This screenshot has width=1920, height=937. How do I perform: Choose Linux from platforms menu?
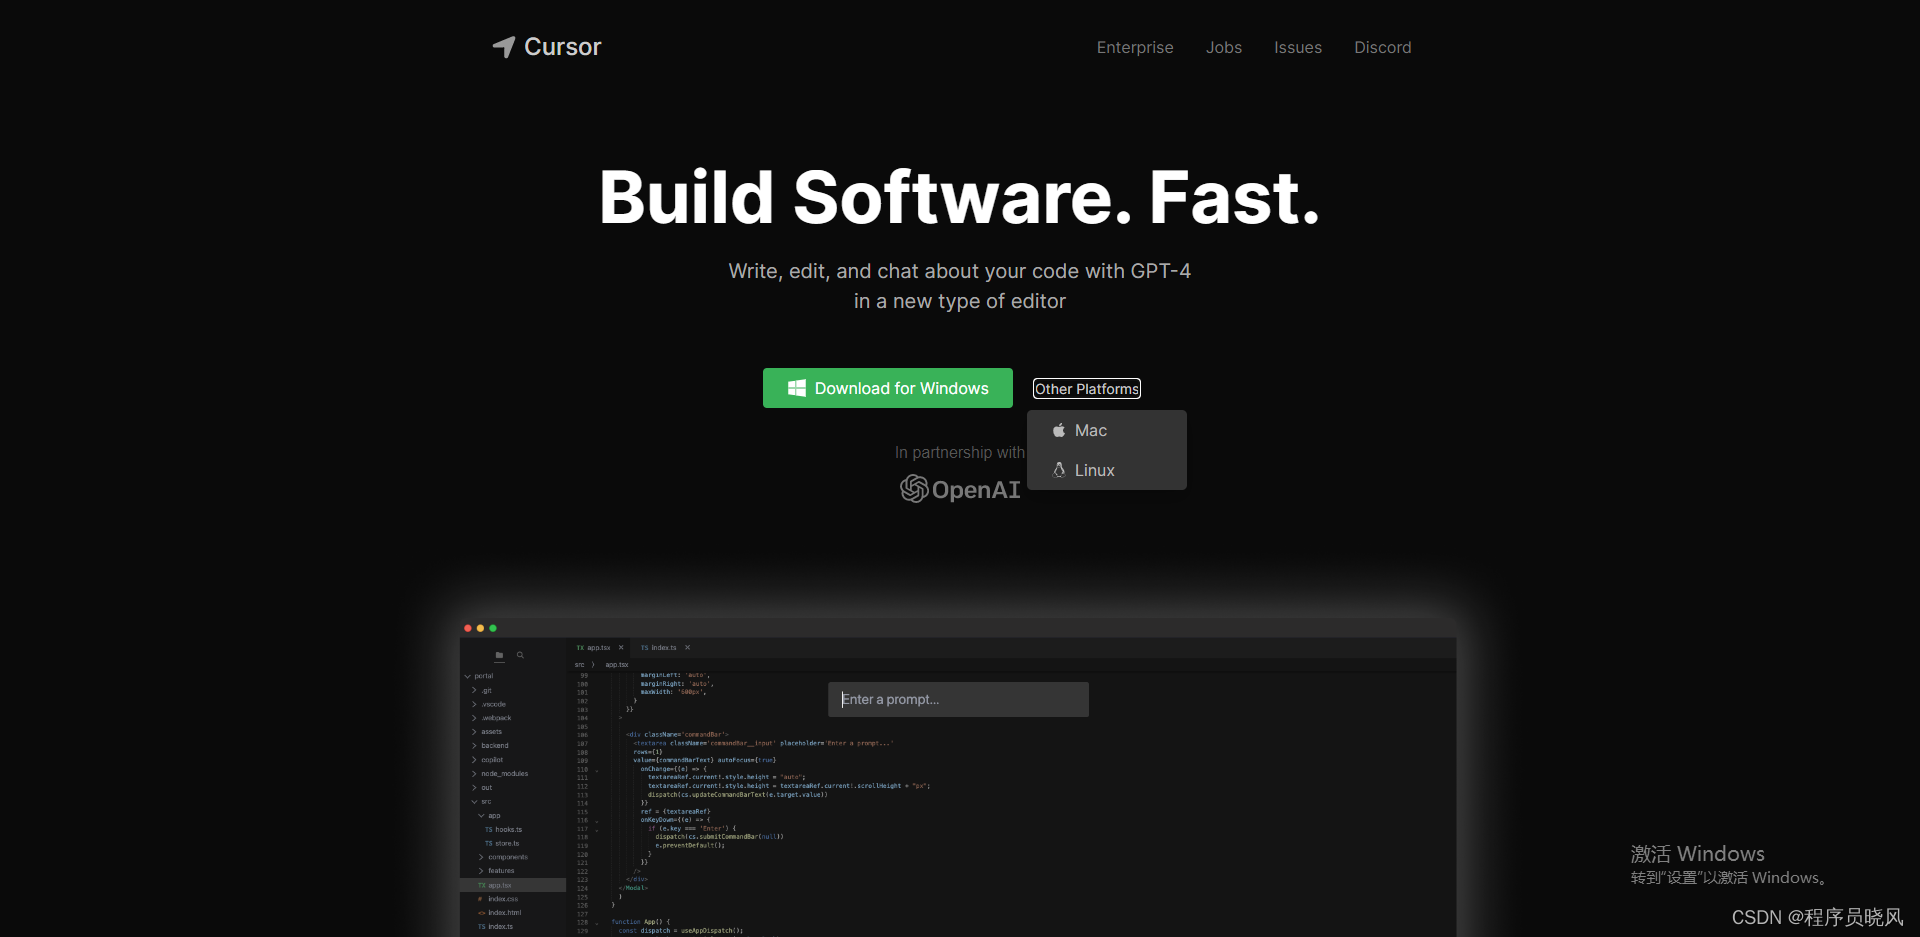coord(1107,470)
